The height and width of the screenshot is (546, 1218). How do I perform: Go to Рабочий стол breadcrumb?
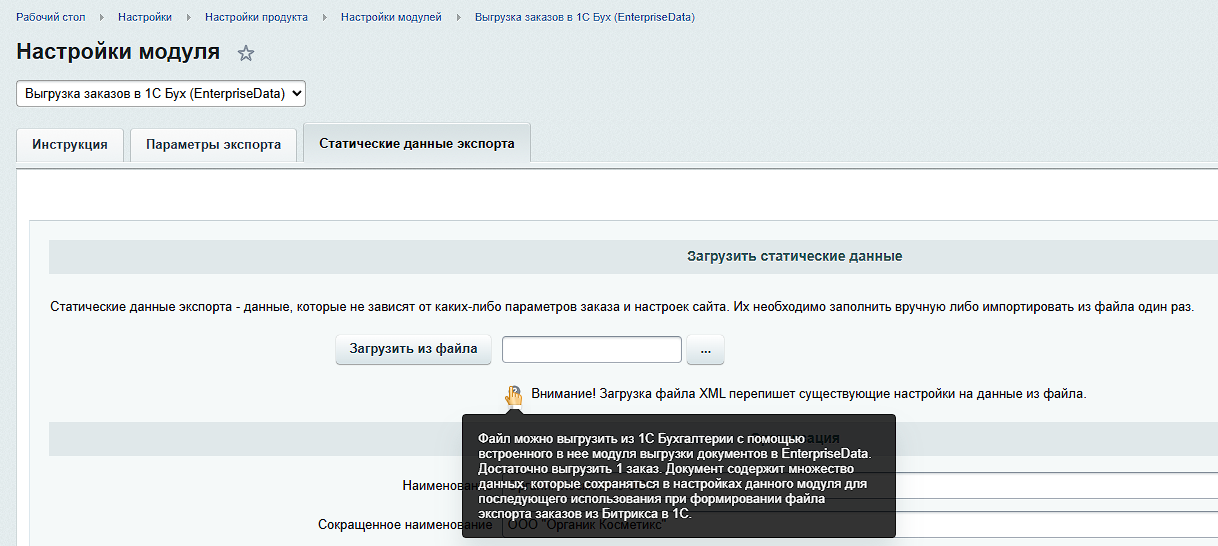pos(51,18)
